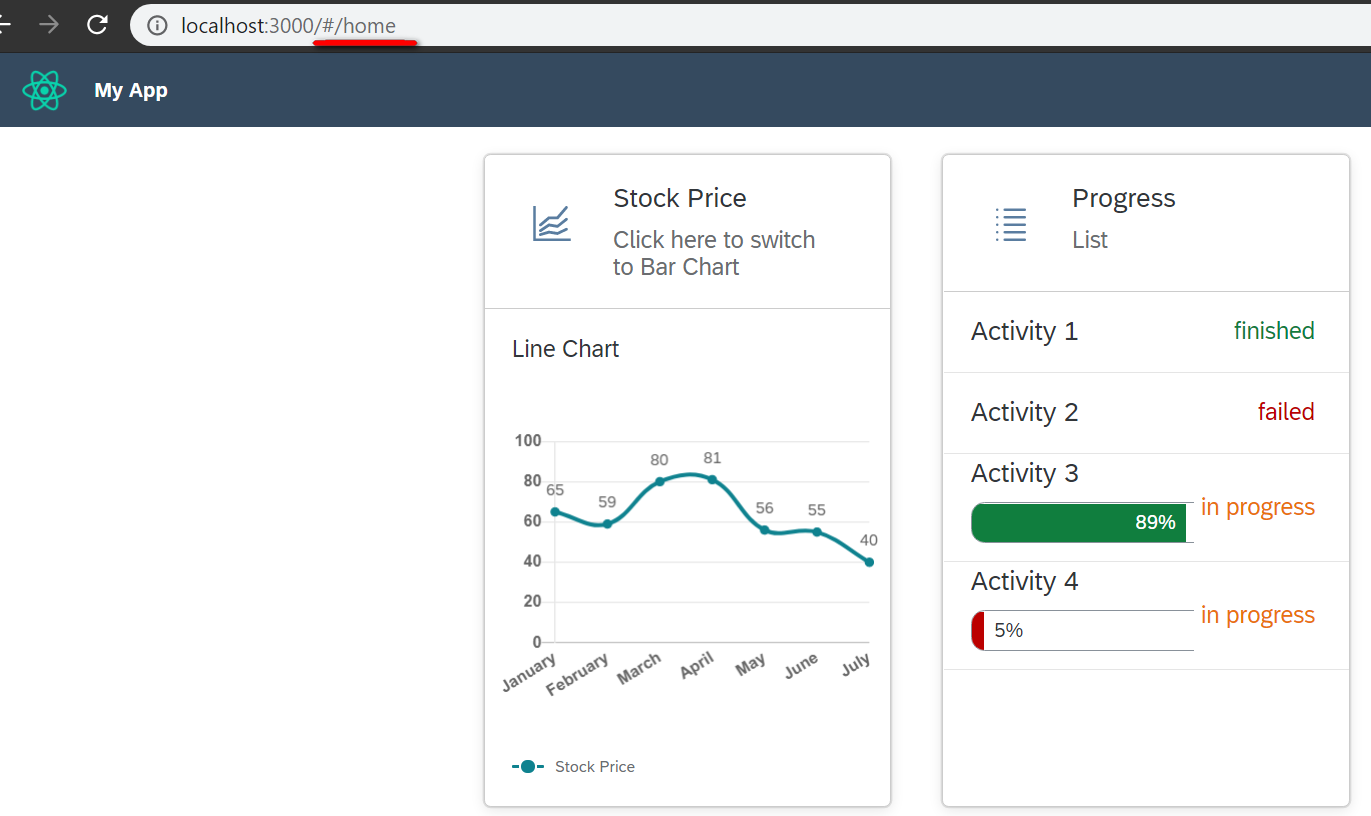Go forward with browser forward arrow

[x=48, y=25]
